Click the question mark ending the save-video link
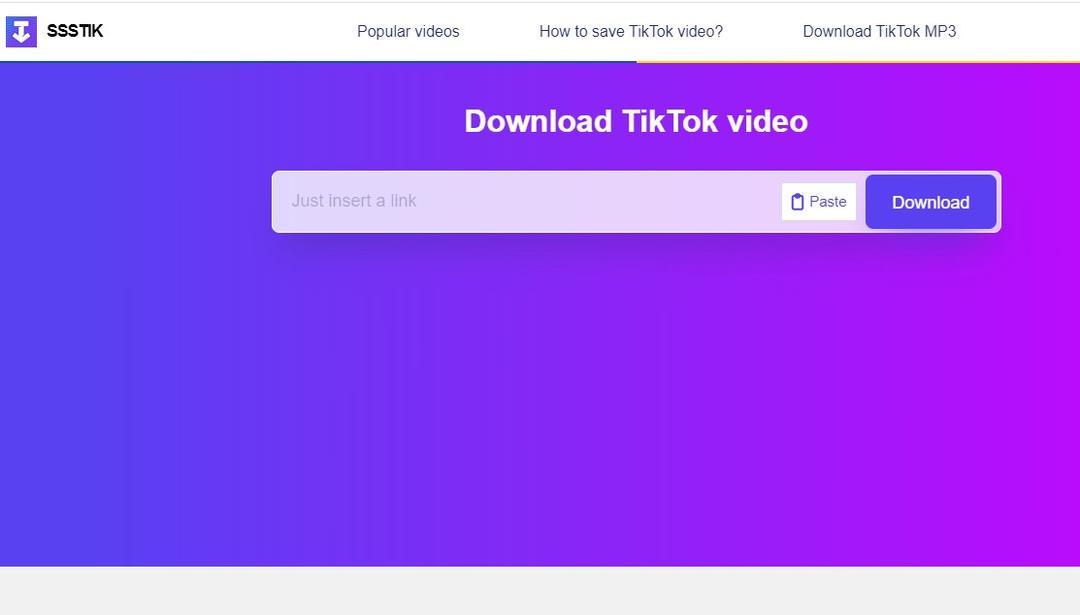Viewport: 1080px width, 615px height. (x=719, y=31)
